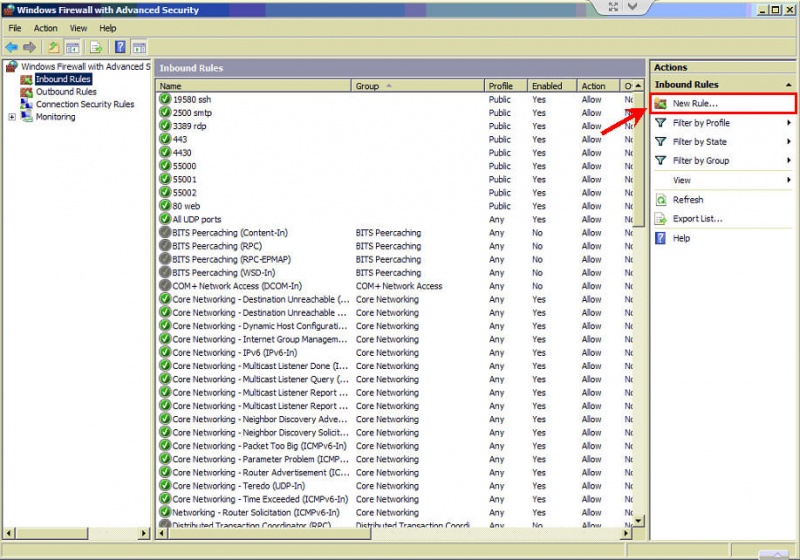Click the Outbound Rules tree icon
Screen dimensions: 800x560
(27, 92)
